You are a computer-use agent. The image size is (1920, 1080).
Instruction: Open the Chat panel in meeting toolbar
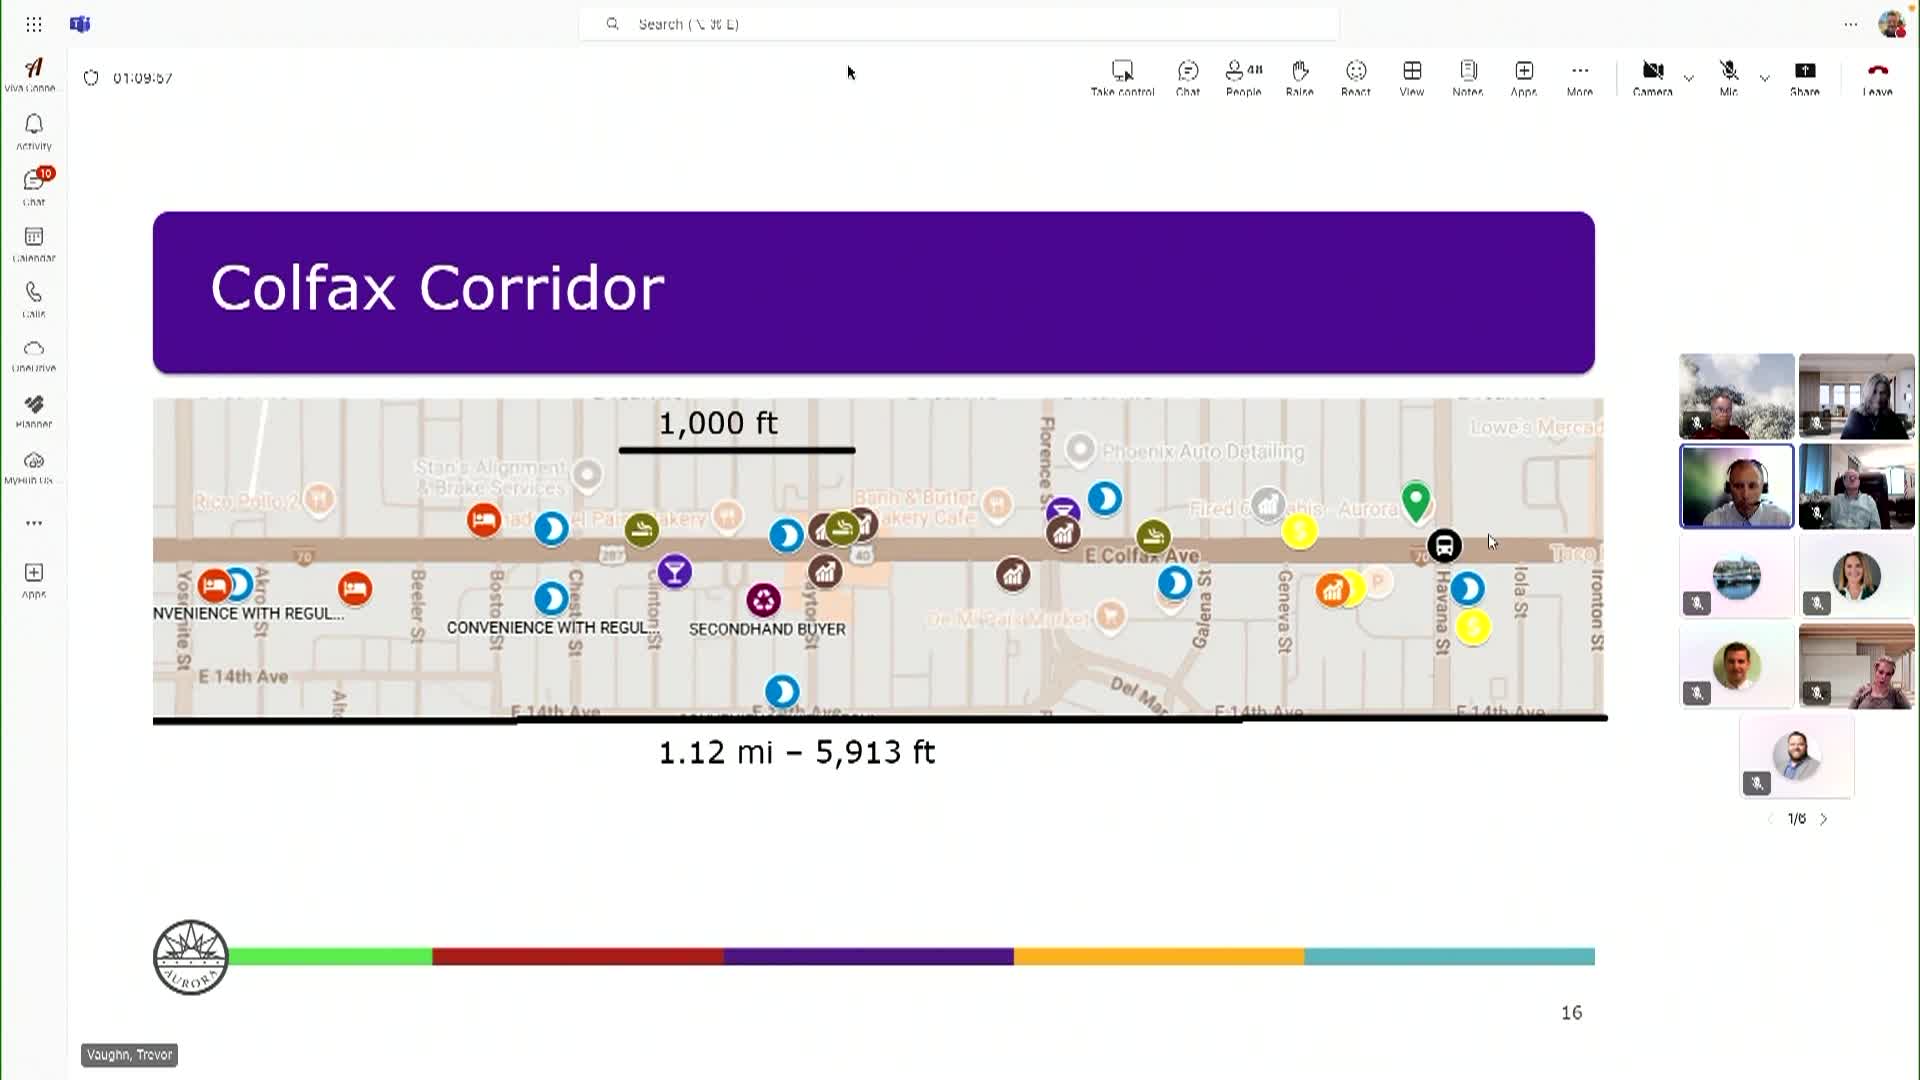click(x=1187, y=77)
